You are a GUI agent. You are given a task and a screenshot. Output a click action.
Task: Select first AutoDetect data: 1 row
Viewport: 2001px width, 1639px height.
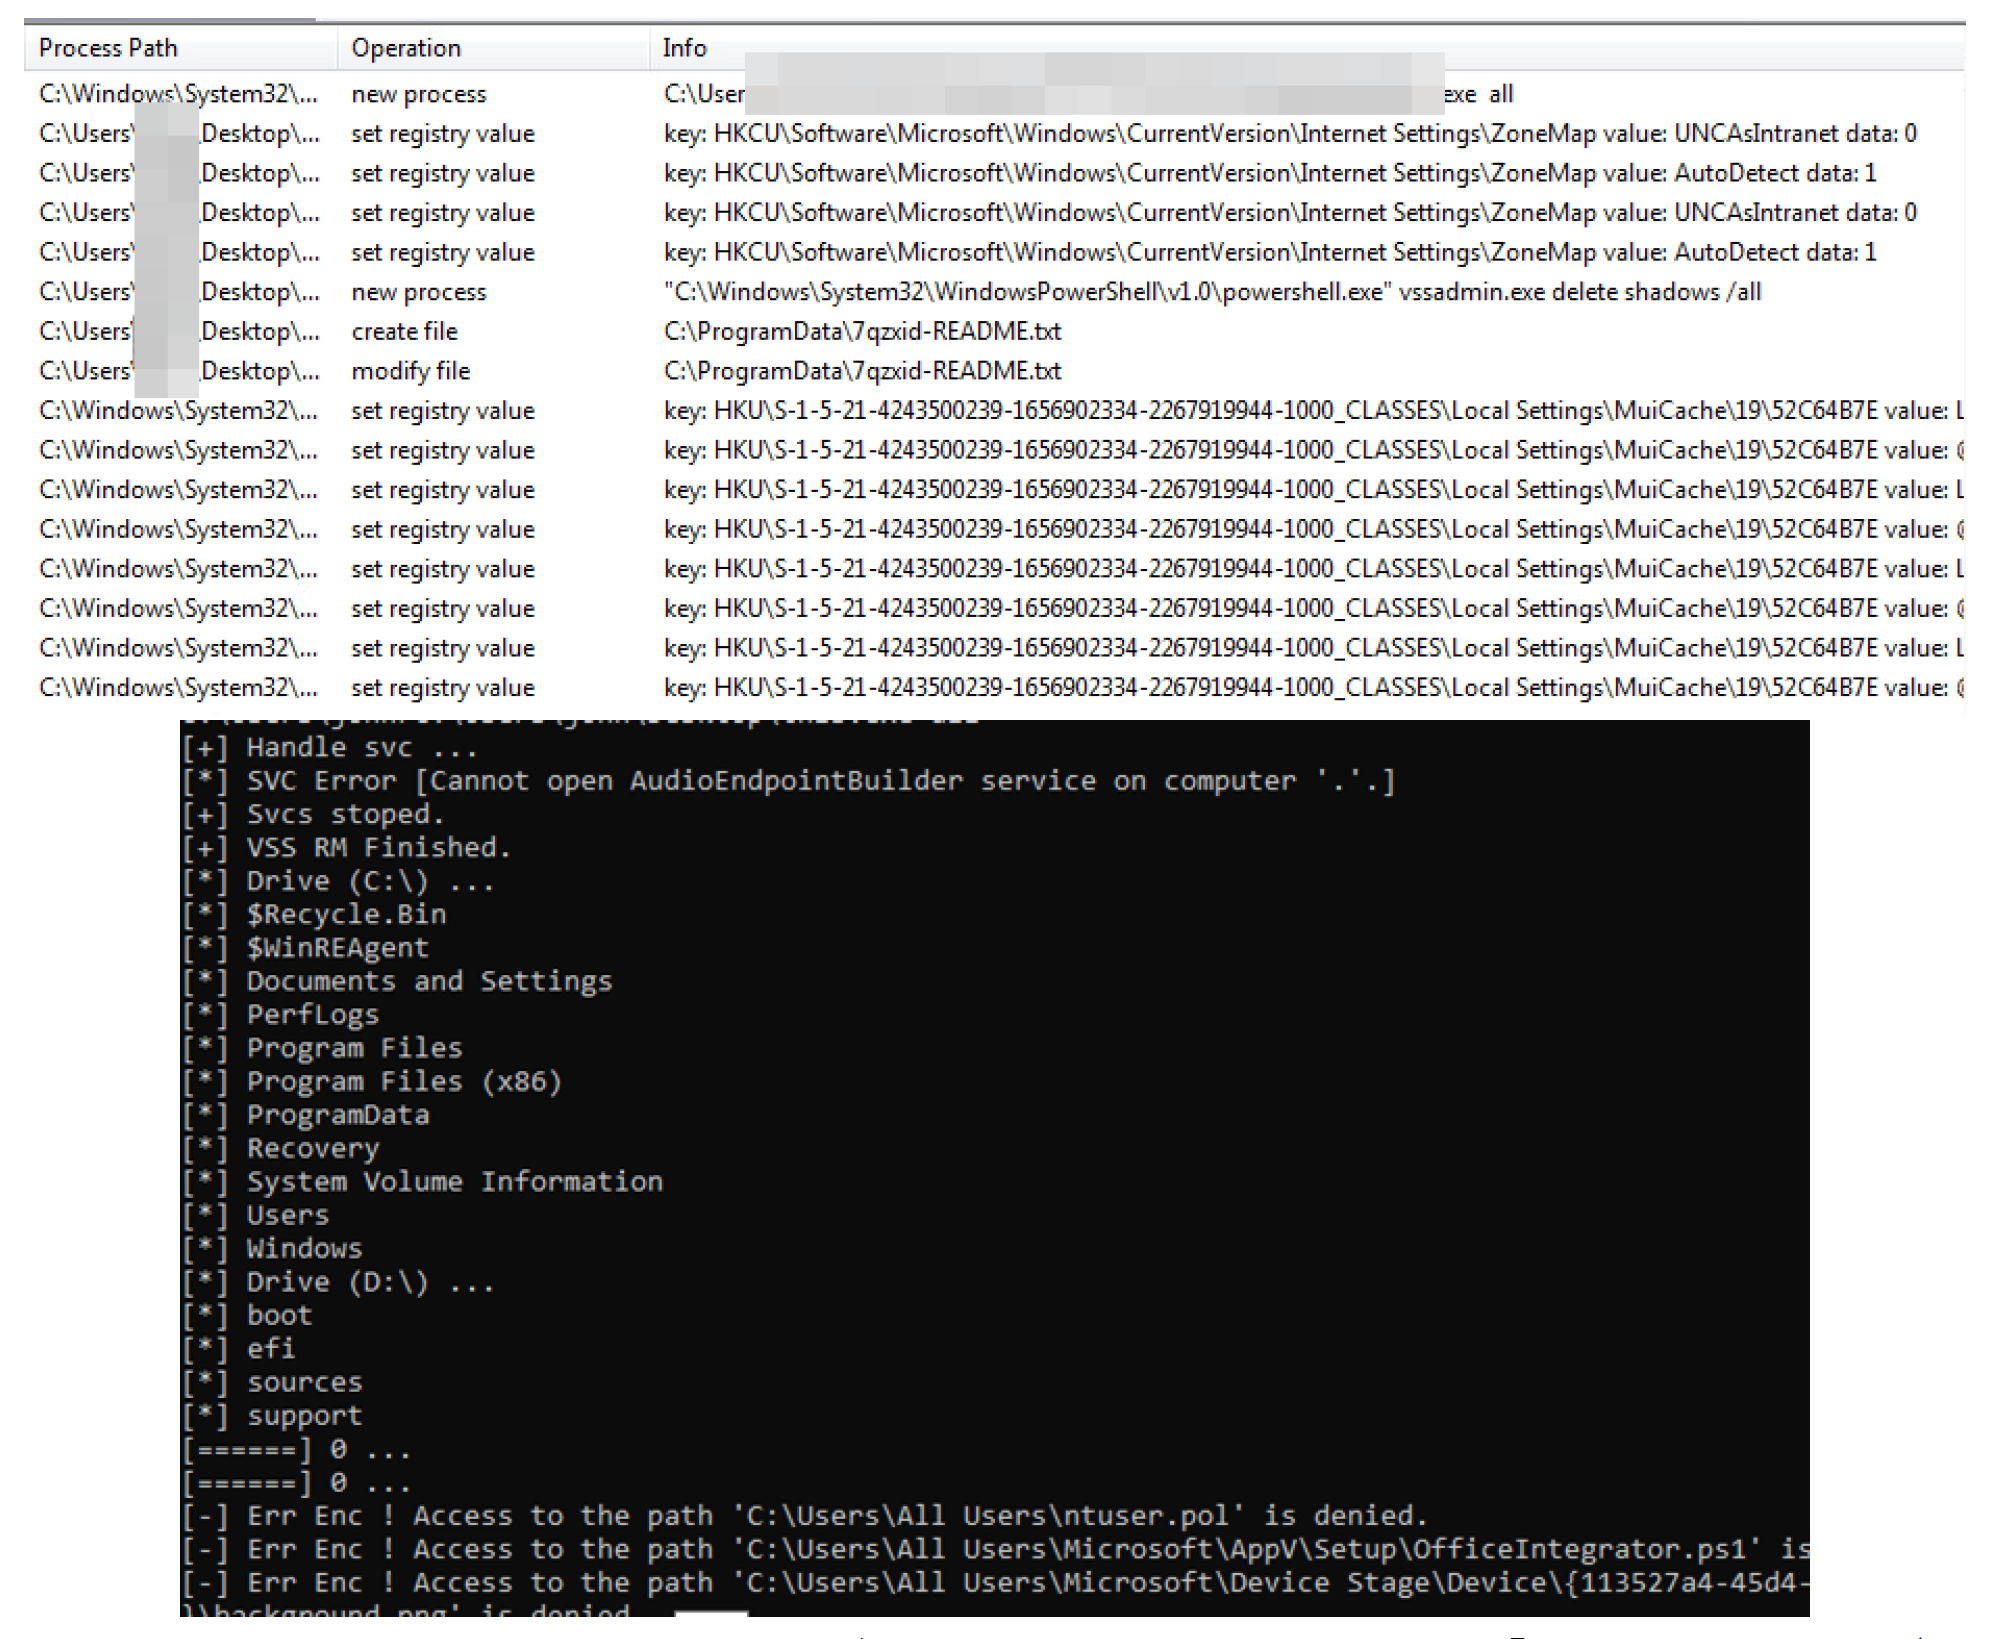tap(1269, 173)
